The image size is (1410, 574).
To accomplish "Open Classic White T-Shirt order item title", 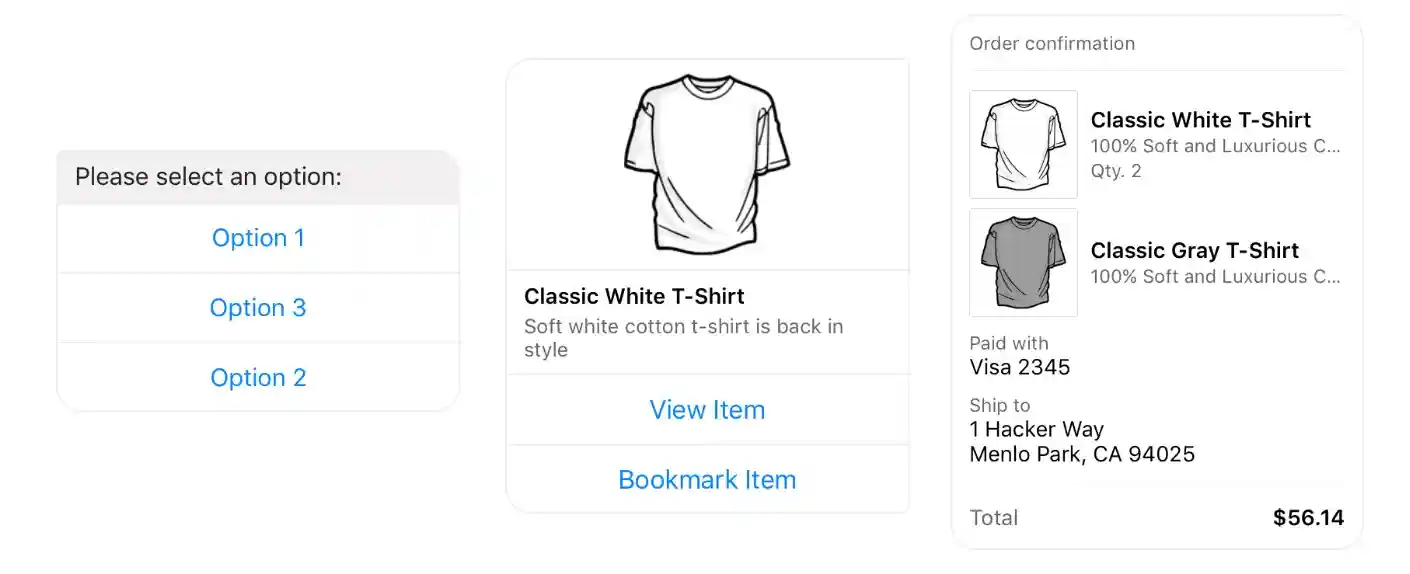I will 1200,120.
